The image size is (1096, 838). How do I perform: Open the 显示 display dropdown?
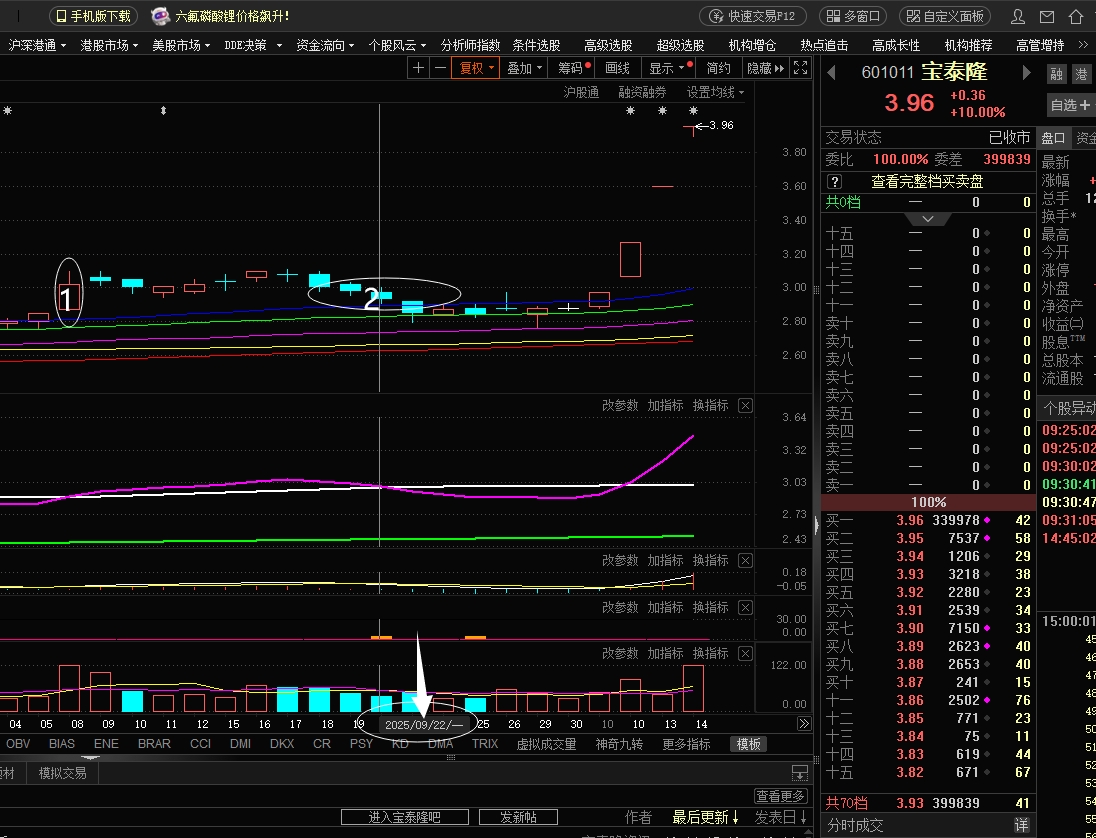point(669,68)
